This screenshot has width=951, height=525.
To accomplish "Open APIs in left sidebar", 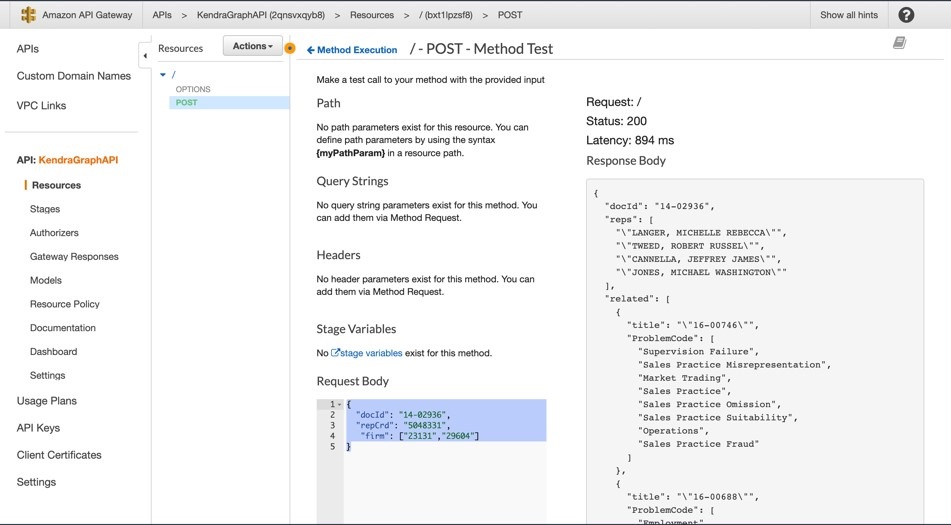I will tap(28, 48).
